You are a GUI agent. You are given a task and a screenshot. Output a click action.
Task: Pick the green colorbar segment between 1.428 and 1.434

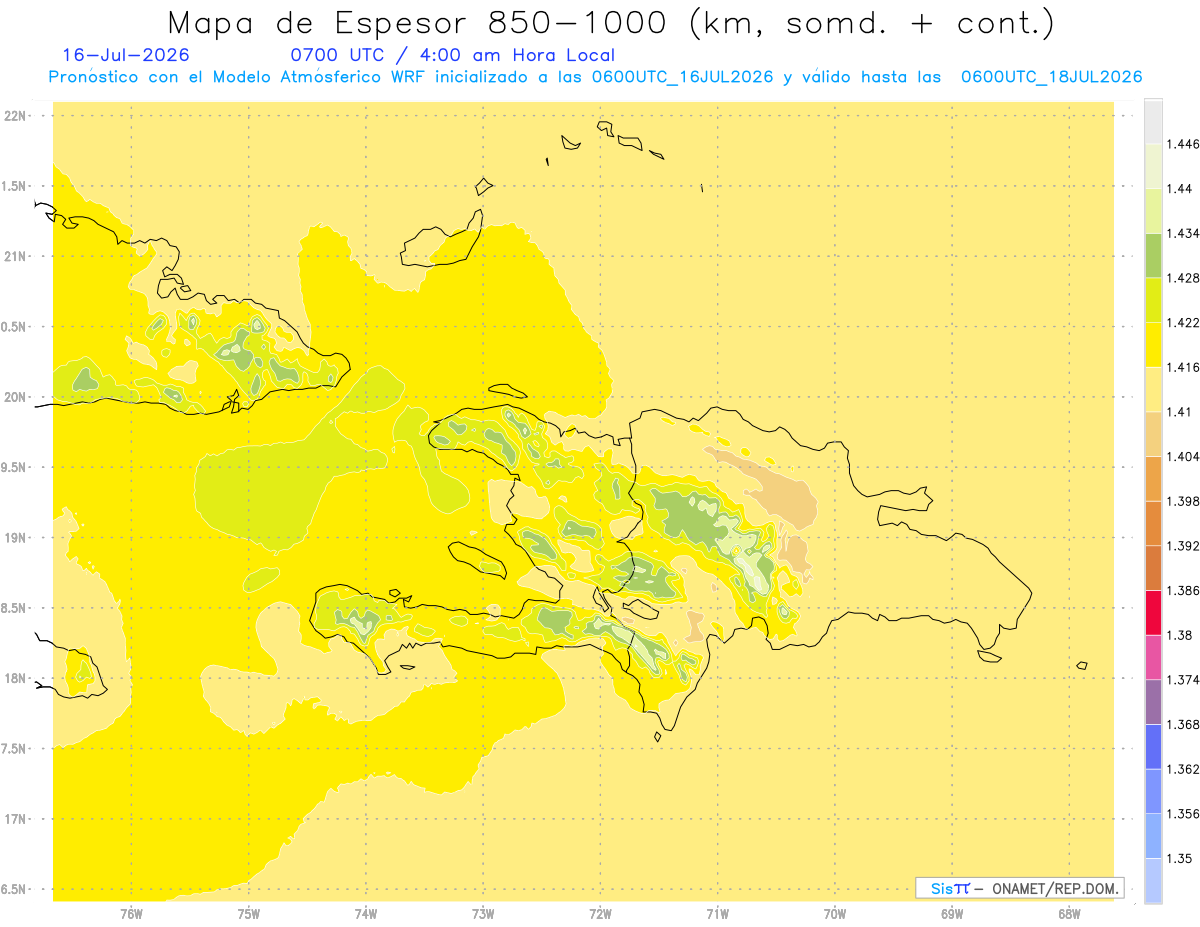1153,256
